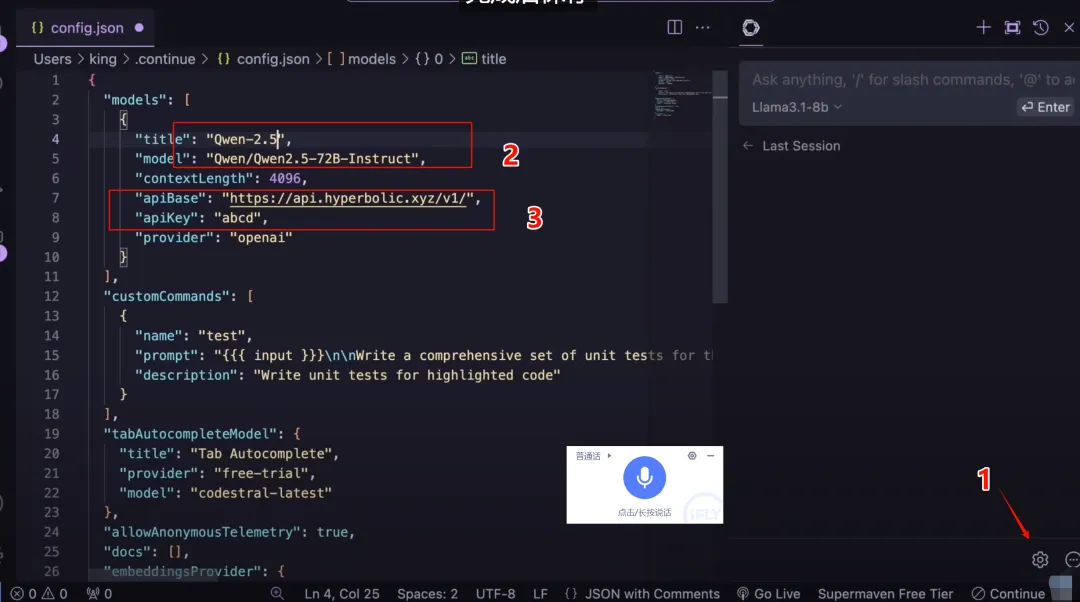
Task: Click Users in the breadcrumb
Action: point(52,59)
